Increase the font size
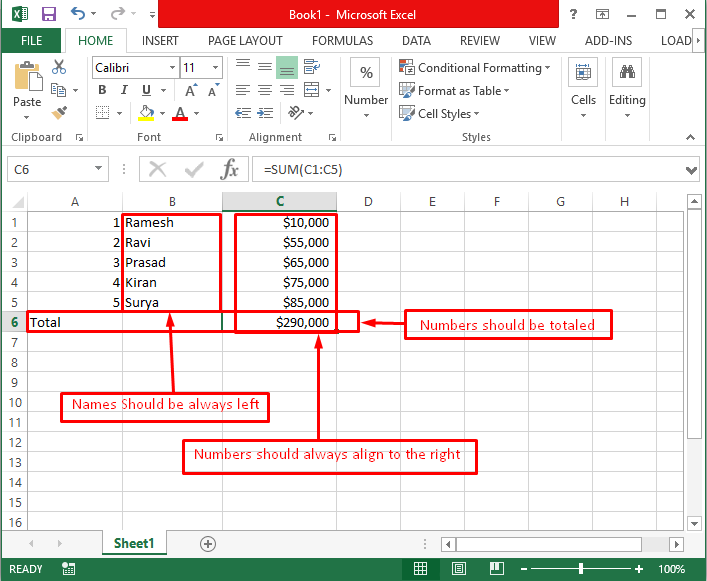Image resolution: width=707 pixels, height=581 pixels. coord(191,90)
